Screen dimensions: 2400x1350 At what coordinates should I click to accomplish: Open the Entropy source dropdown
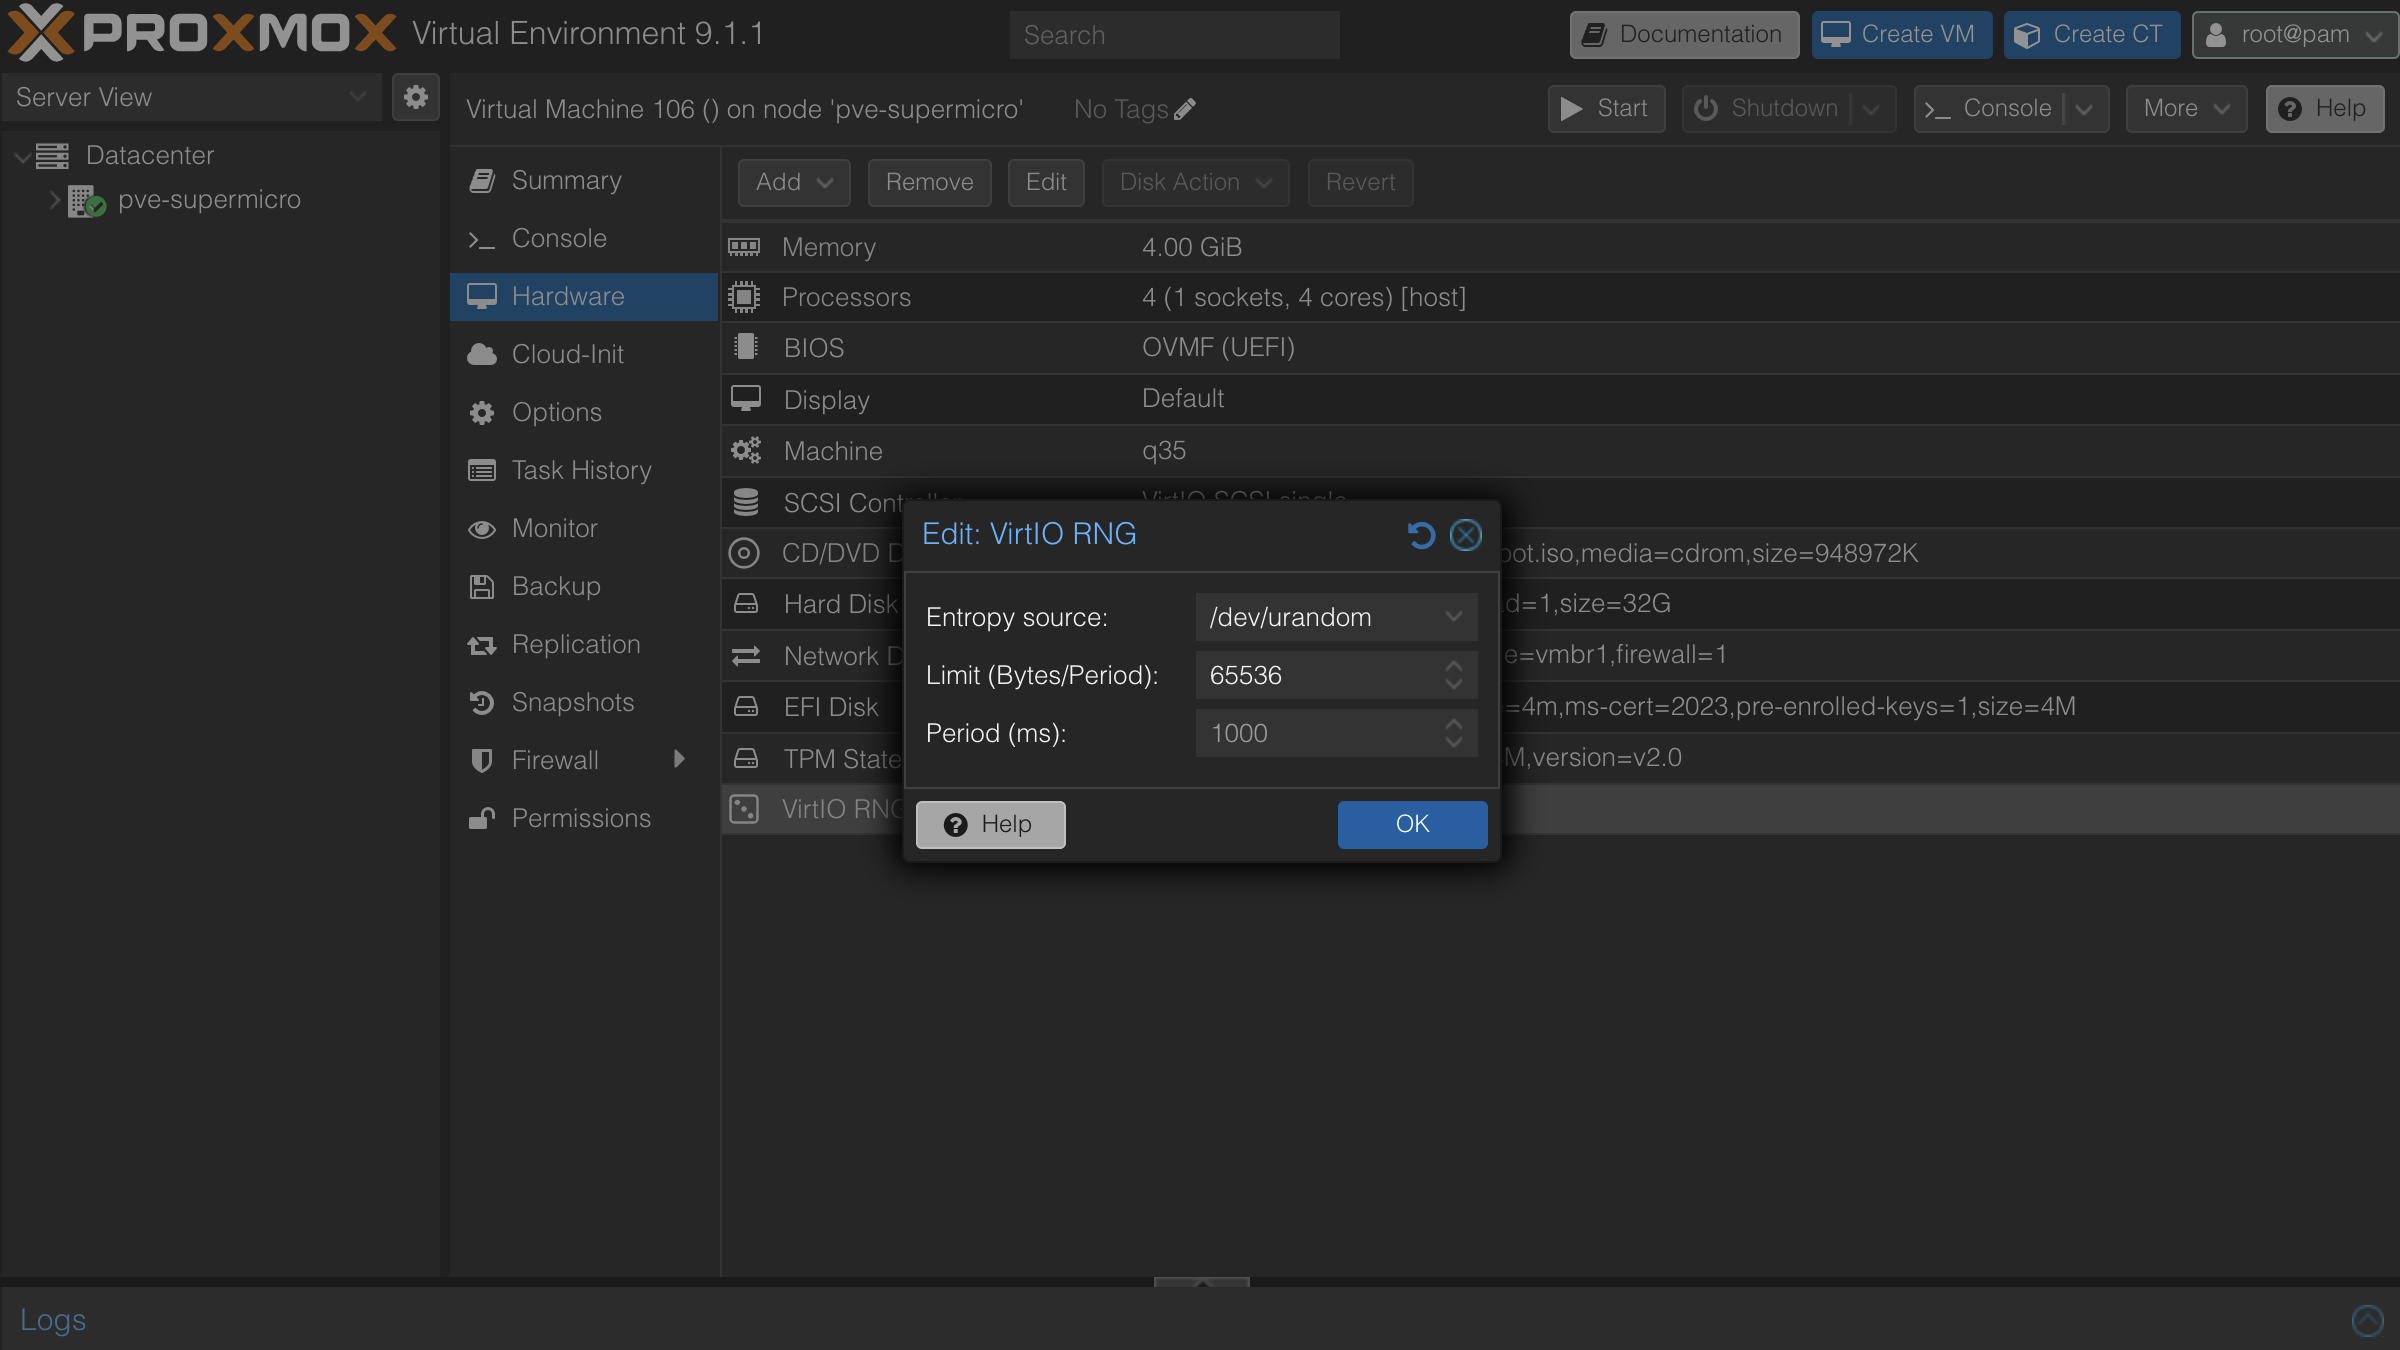[1453, 616]
